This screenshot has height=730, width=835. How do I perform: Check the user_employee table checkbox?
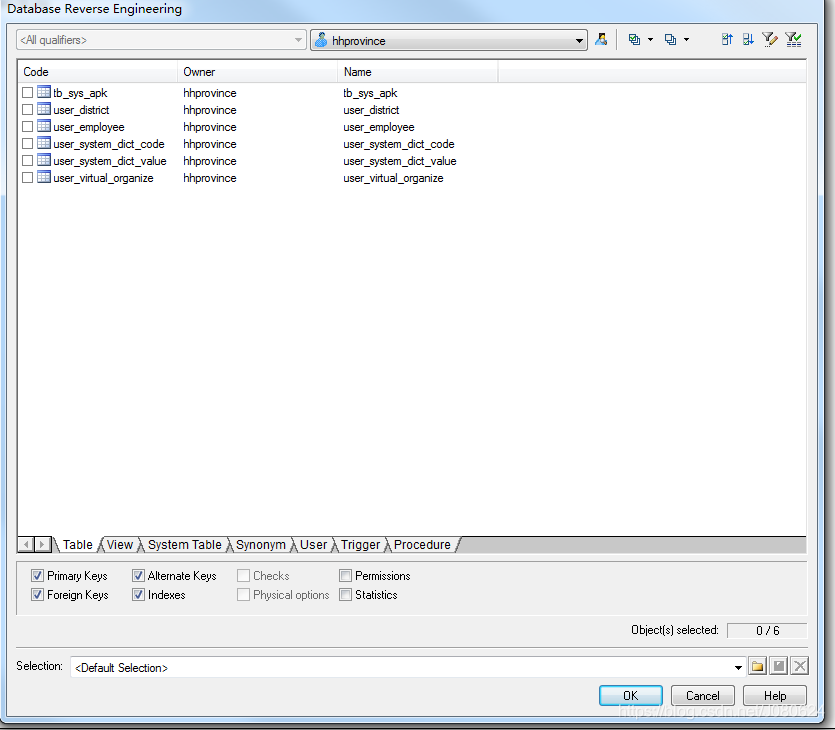[28, 127]
